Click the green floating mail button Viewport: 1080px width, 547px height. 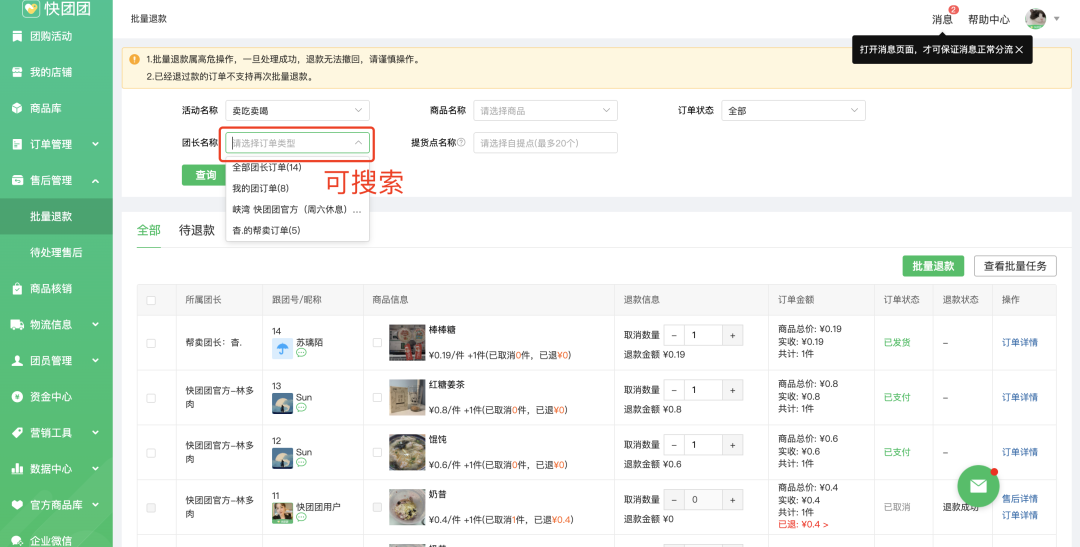coord(978,486)
